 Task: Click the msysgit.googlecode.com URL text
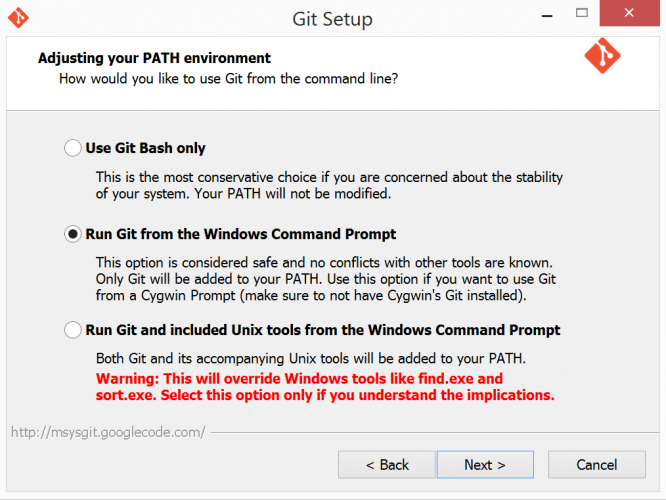pos(108,432)
